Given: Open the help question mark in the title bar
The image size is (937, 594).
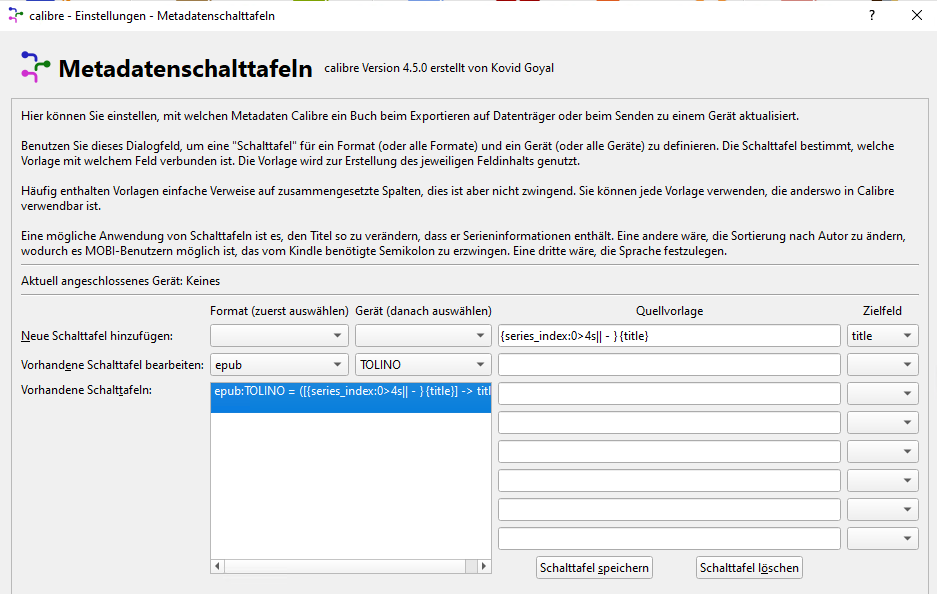Looking at the screenshot, I should (x=872, y=16).
